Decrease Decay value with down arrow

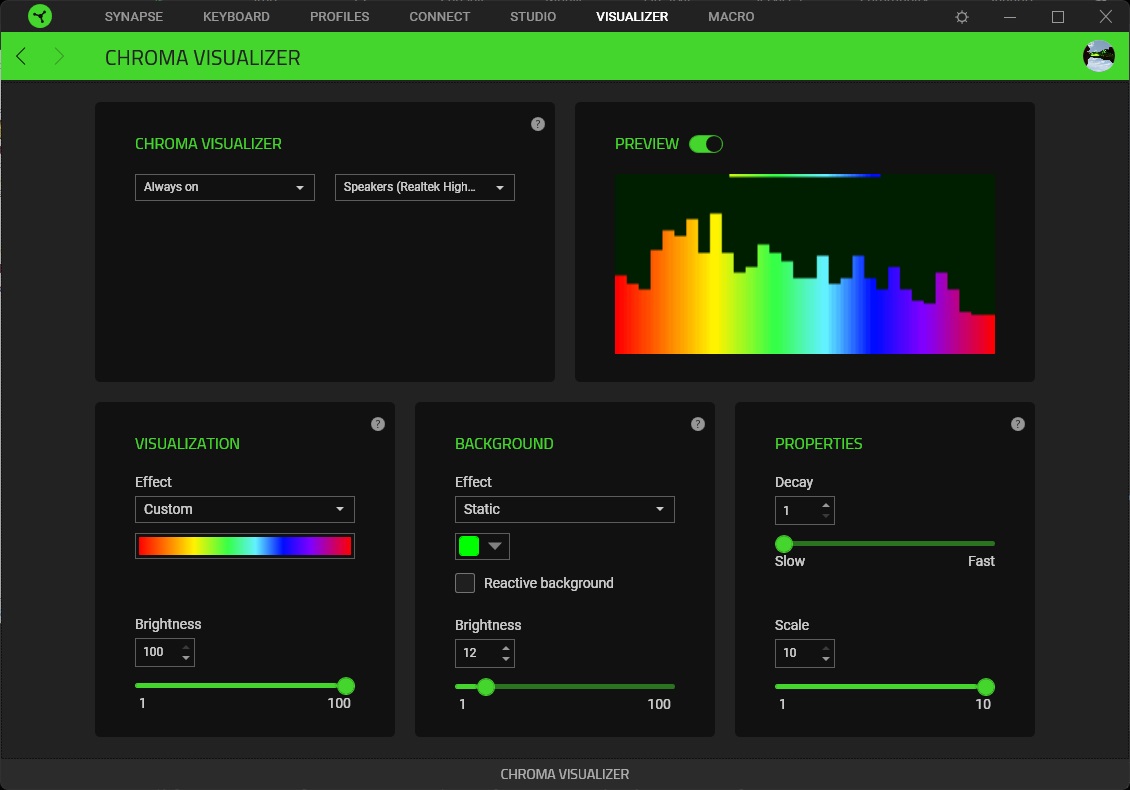[826, 516]
